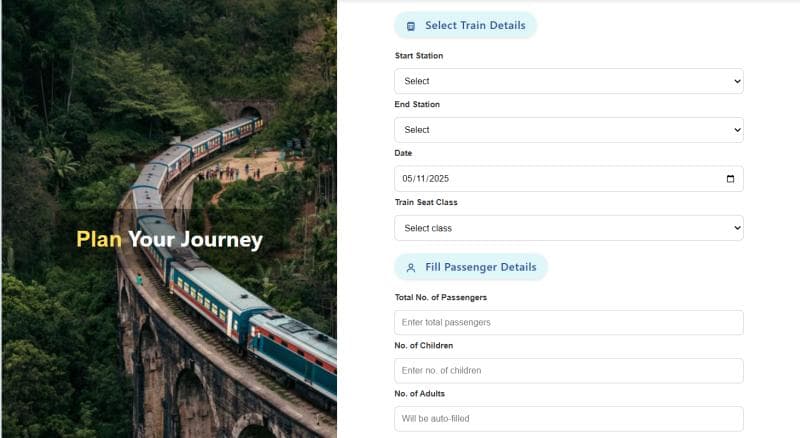Click the Total No. of Passengers label
800x438 pixels.
441,297
